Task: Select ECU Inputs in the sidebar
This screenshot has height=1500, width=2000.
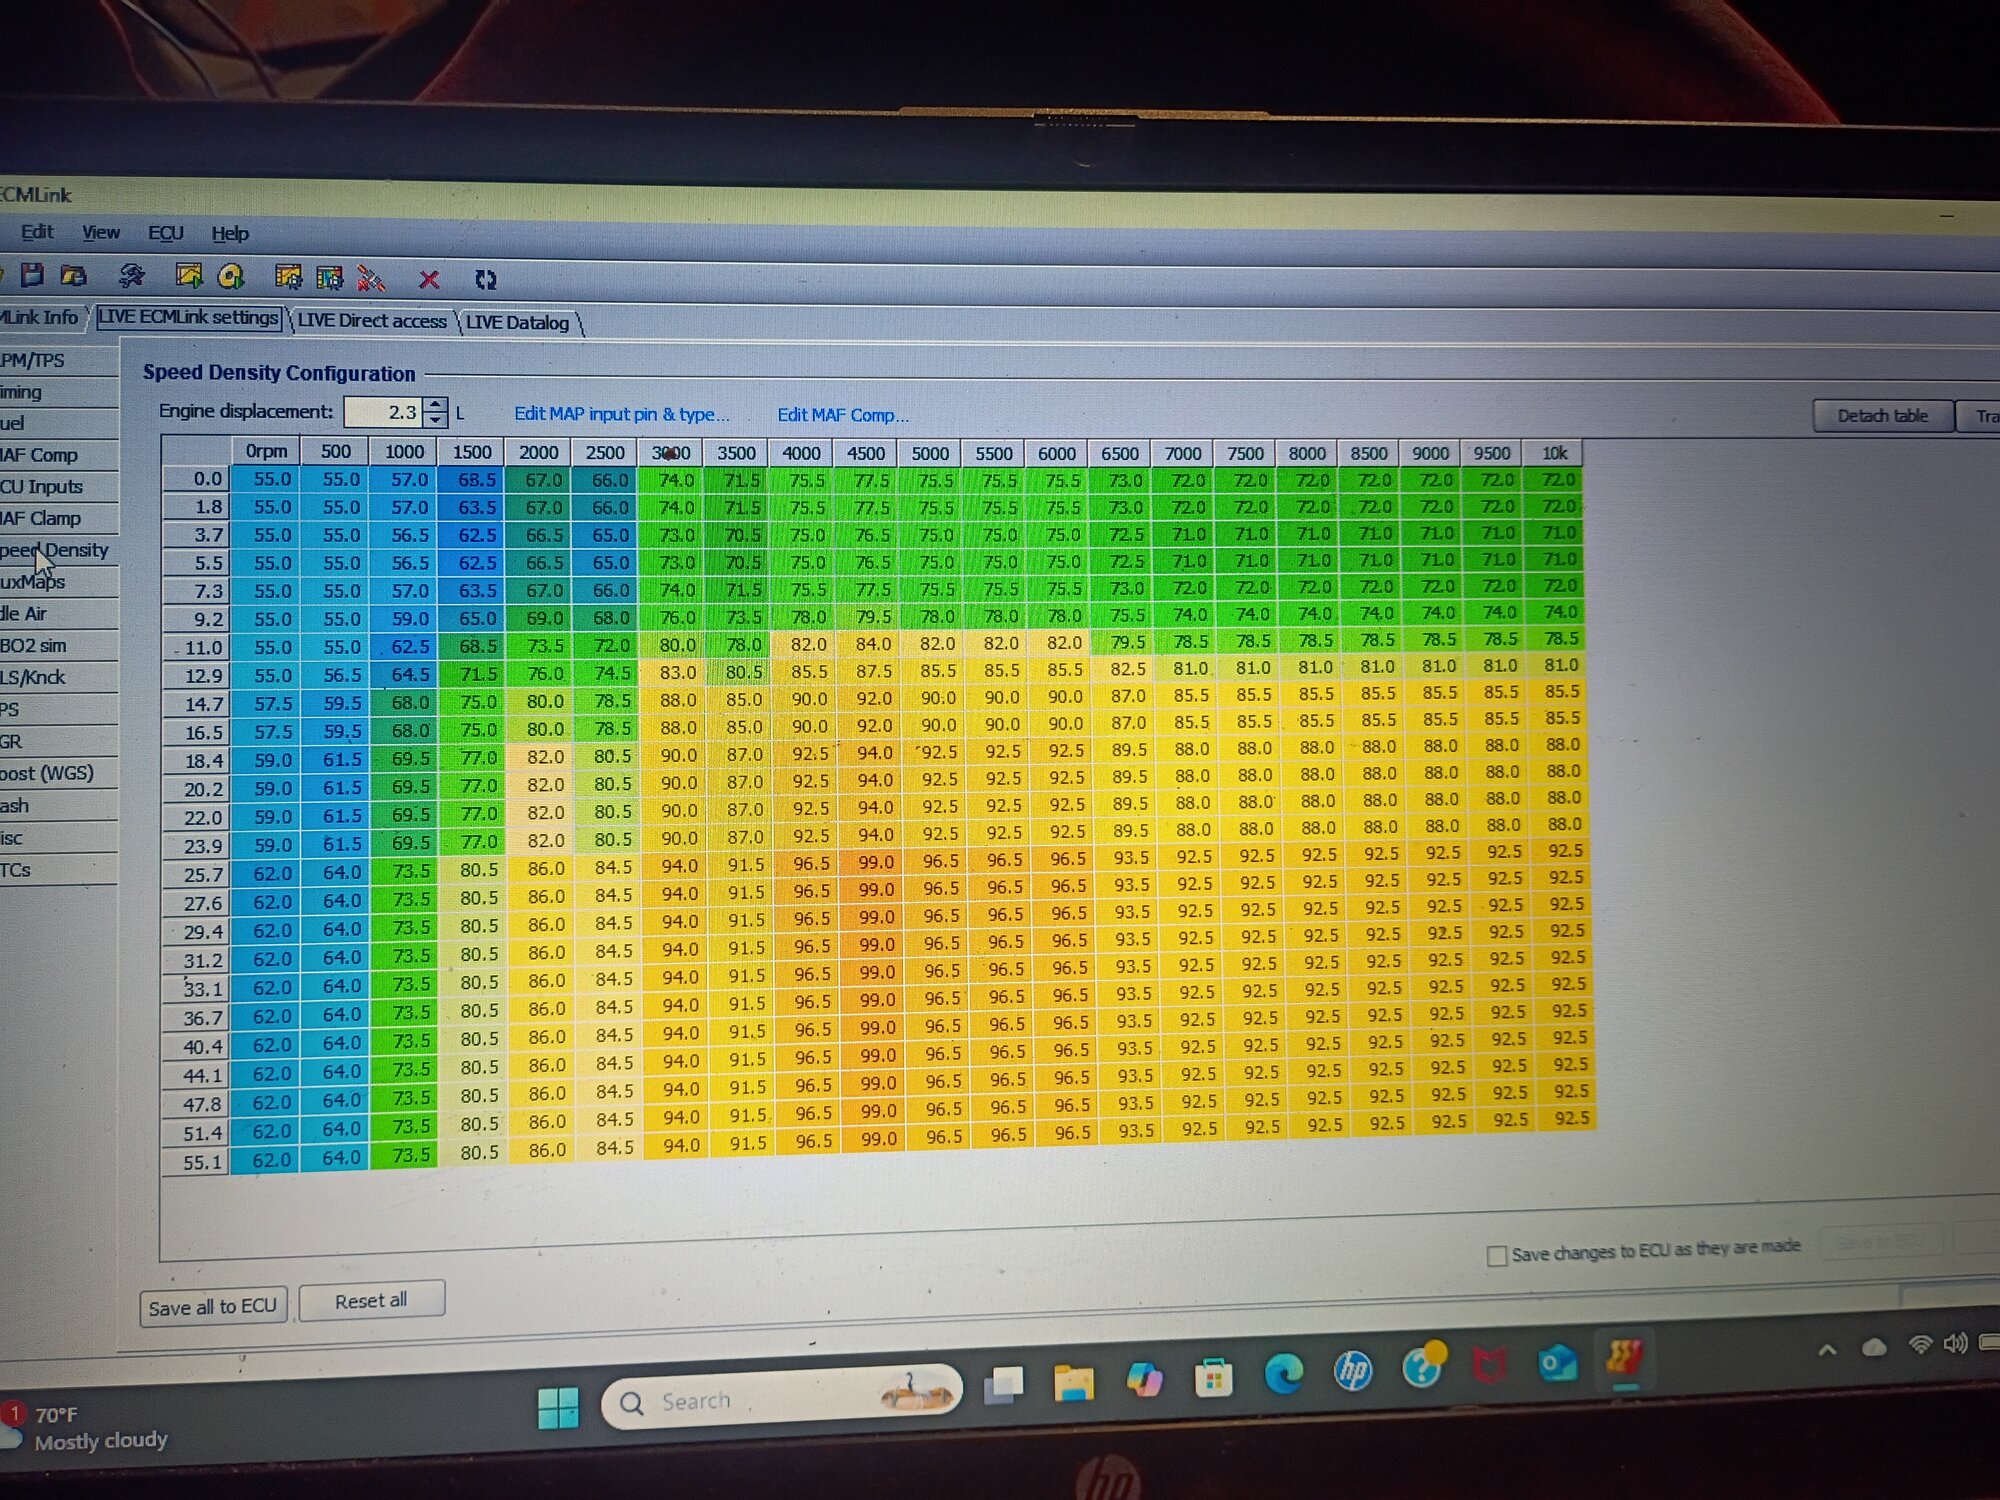Action: (x=56, y=487)
